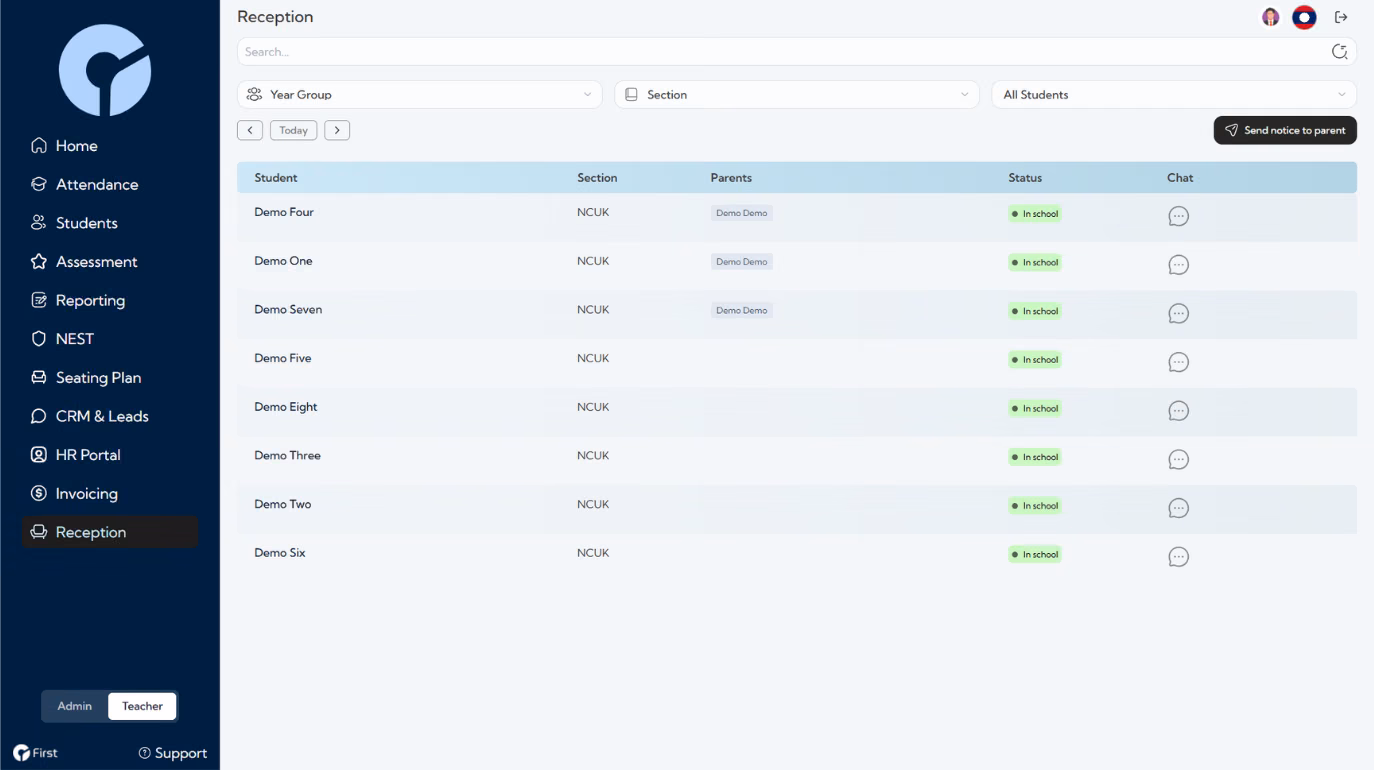Viewport: 1374px width, 770px height.
Task: Click In school status for Demo Eight
Action: pyautogui.click(x=1035, y=408)
